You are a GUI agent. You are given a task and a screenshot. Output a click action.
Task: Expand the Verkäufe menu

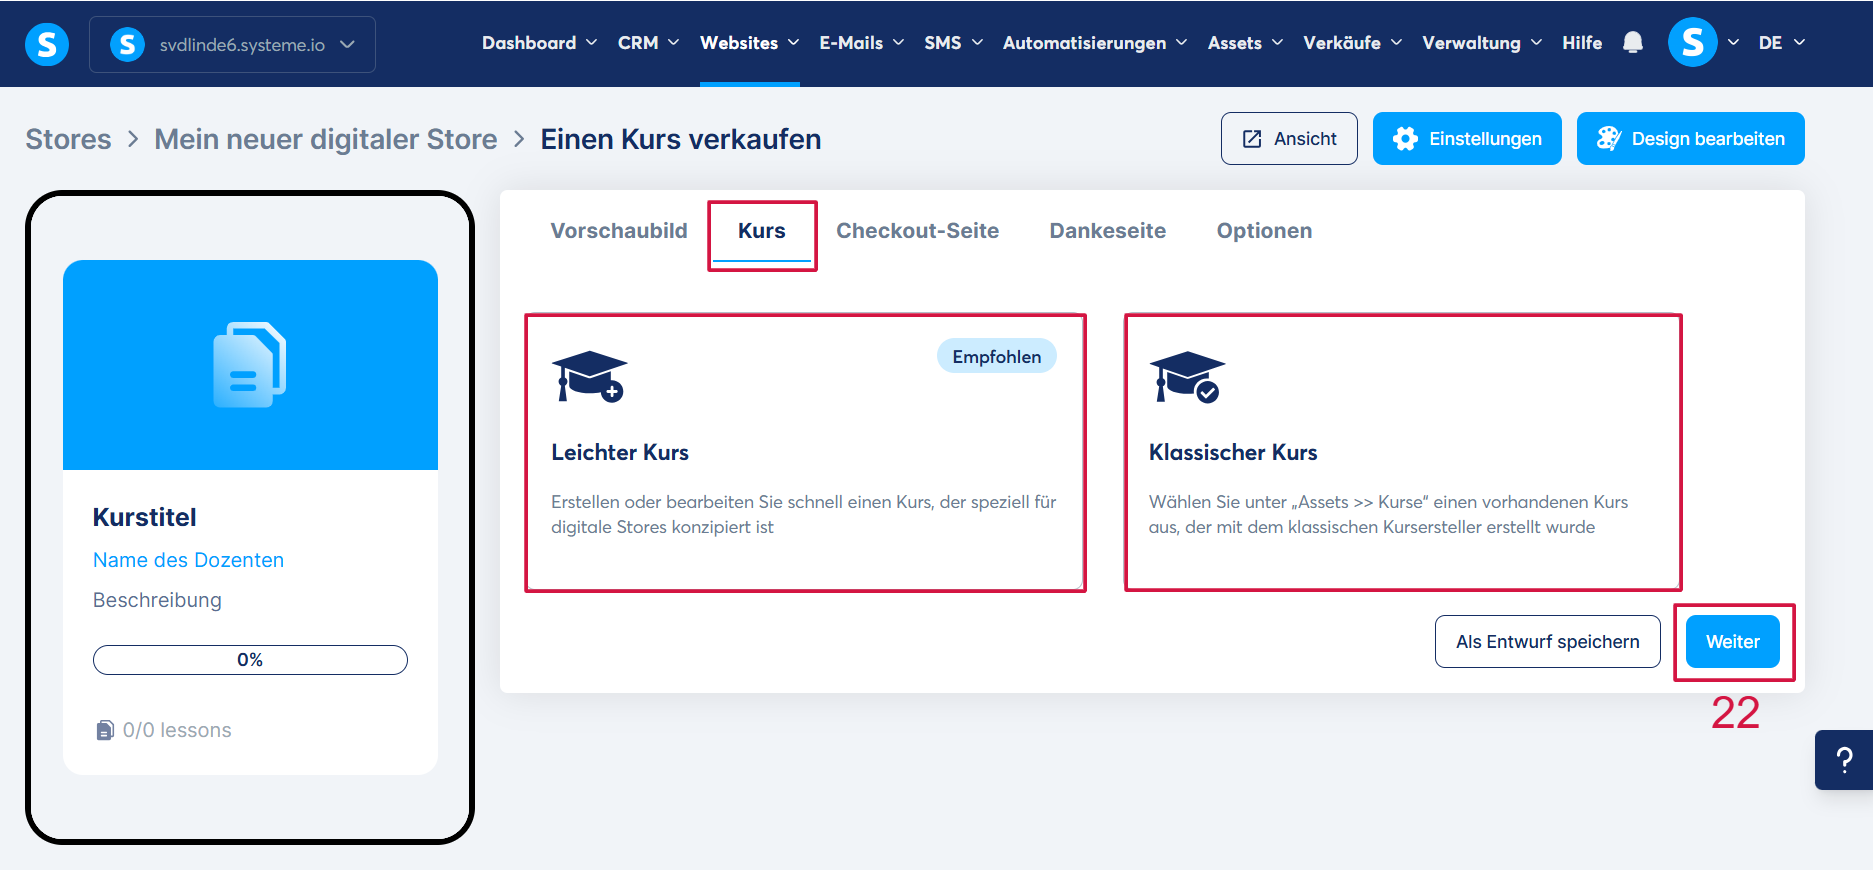pos(1352,43)
